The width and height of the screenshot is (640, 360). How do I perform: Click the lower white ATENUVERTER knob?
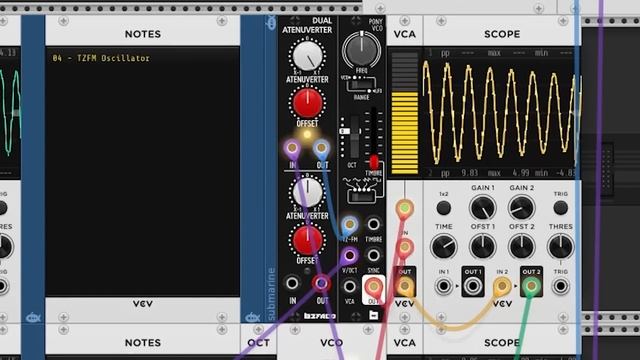click(307, 192)
